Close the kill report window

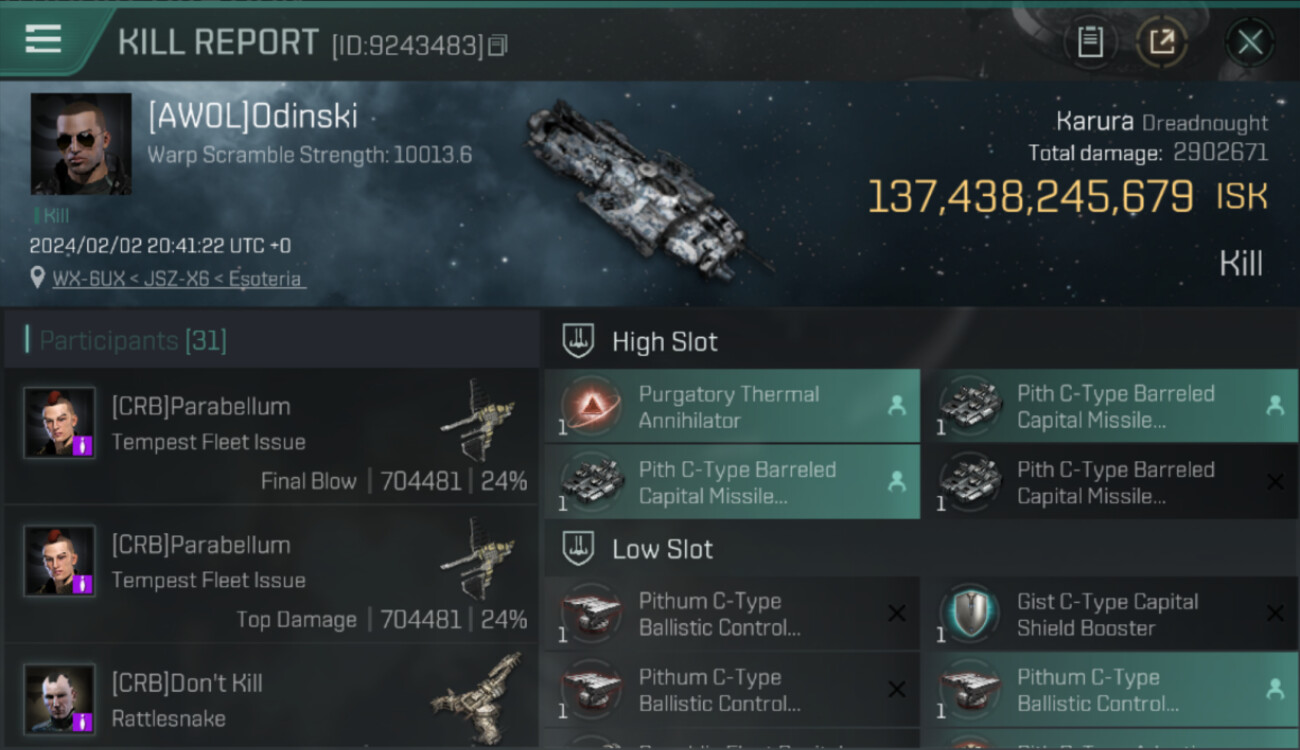1250,42
